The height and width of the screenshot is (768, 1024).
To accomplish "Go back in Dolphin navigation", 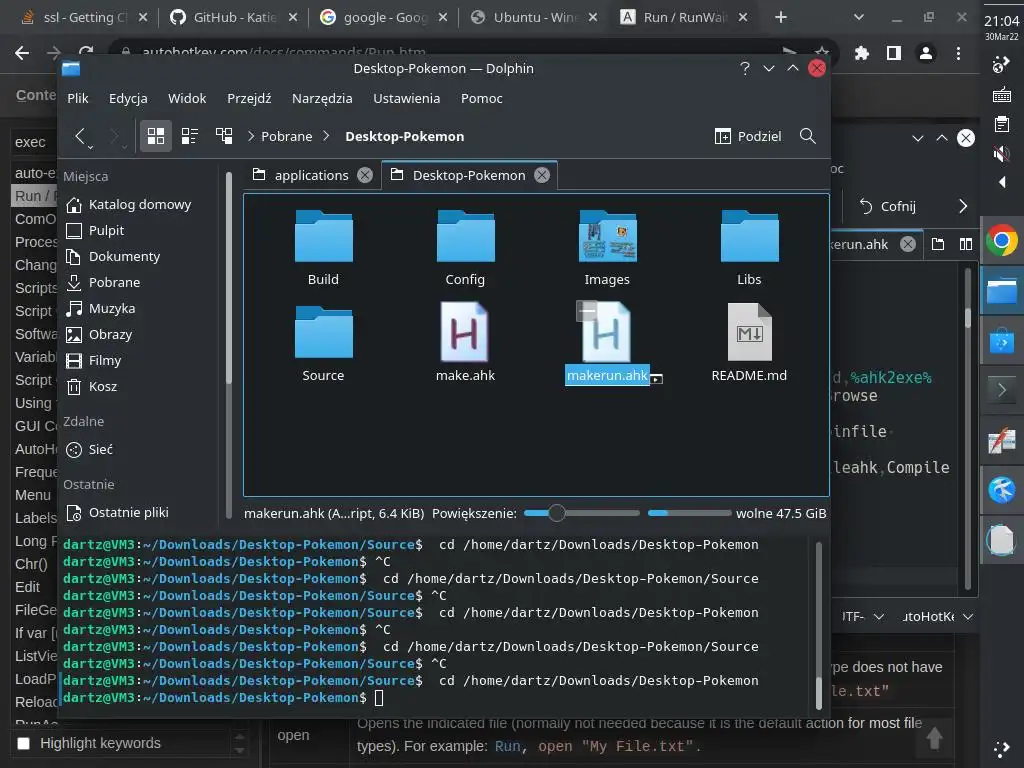I will pyautogui.click(x=80, y=136).
